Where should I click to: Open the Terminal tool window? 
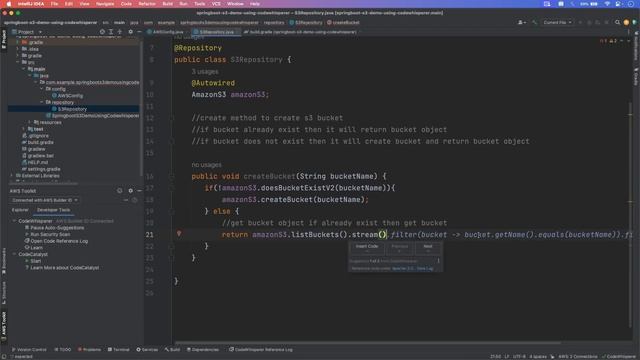(118, 350)
